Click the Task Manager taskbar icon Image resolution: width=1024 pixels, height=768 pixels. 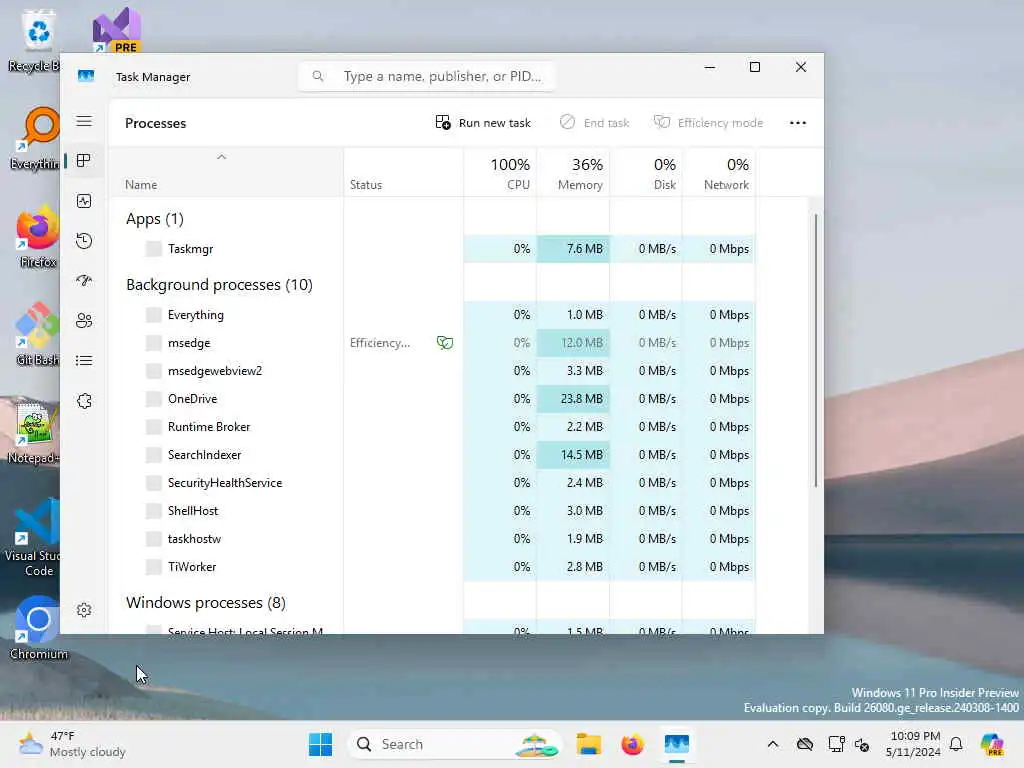pyautogui.click(x=677, y=744)
